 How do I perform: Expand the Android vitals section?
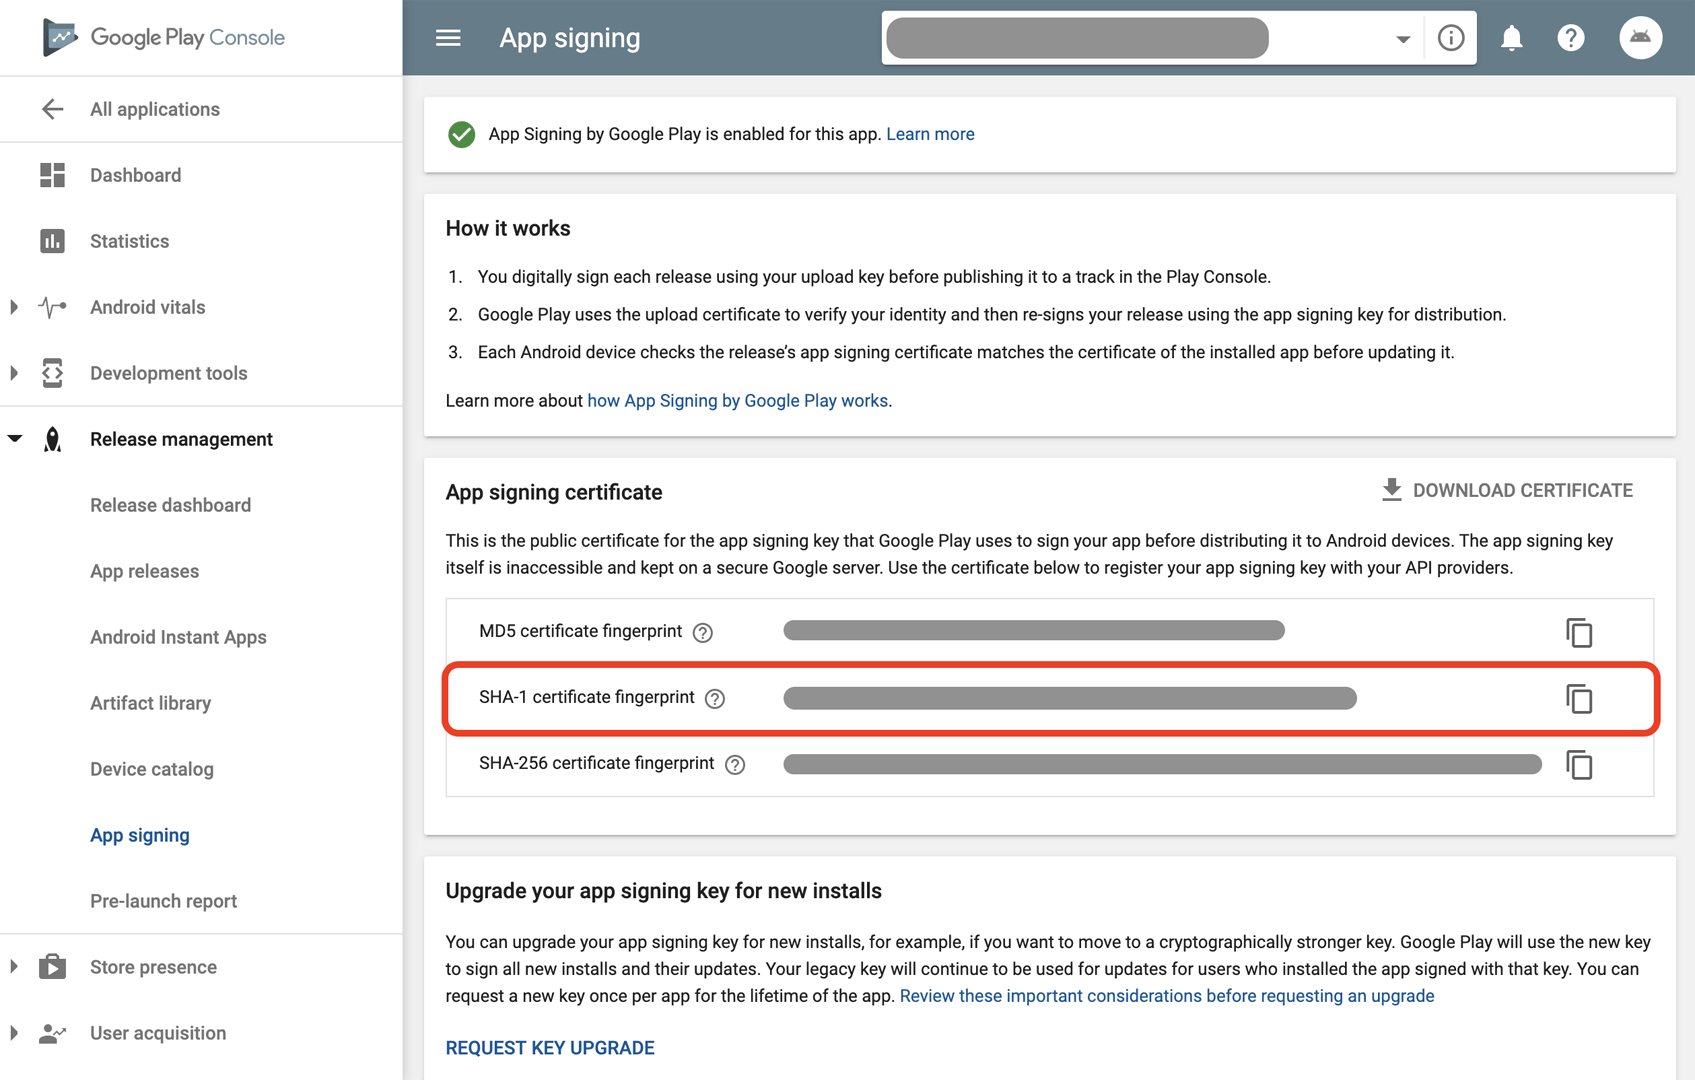[x=14, y=307]
